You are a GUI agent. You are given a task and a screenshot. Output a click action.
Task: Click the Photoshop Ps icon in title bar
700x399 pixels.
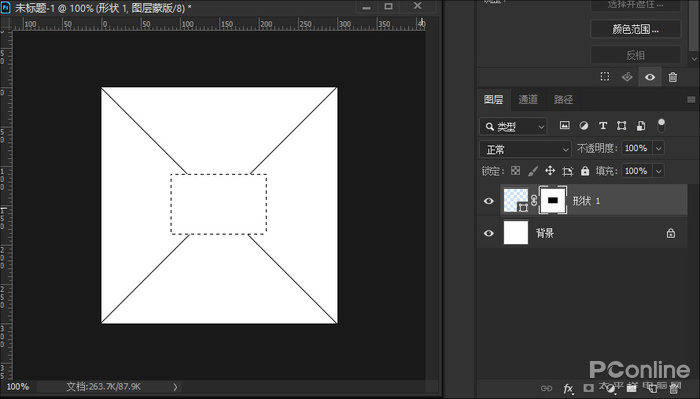pyautogui.click(x=6, y=7)
